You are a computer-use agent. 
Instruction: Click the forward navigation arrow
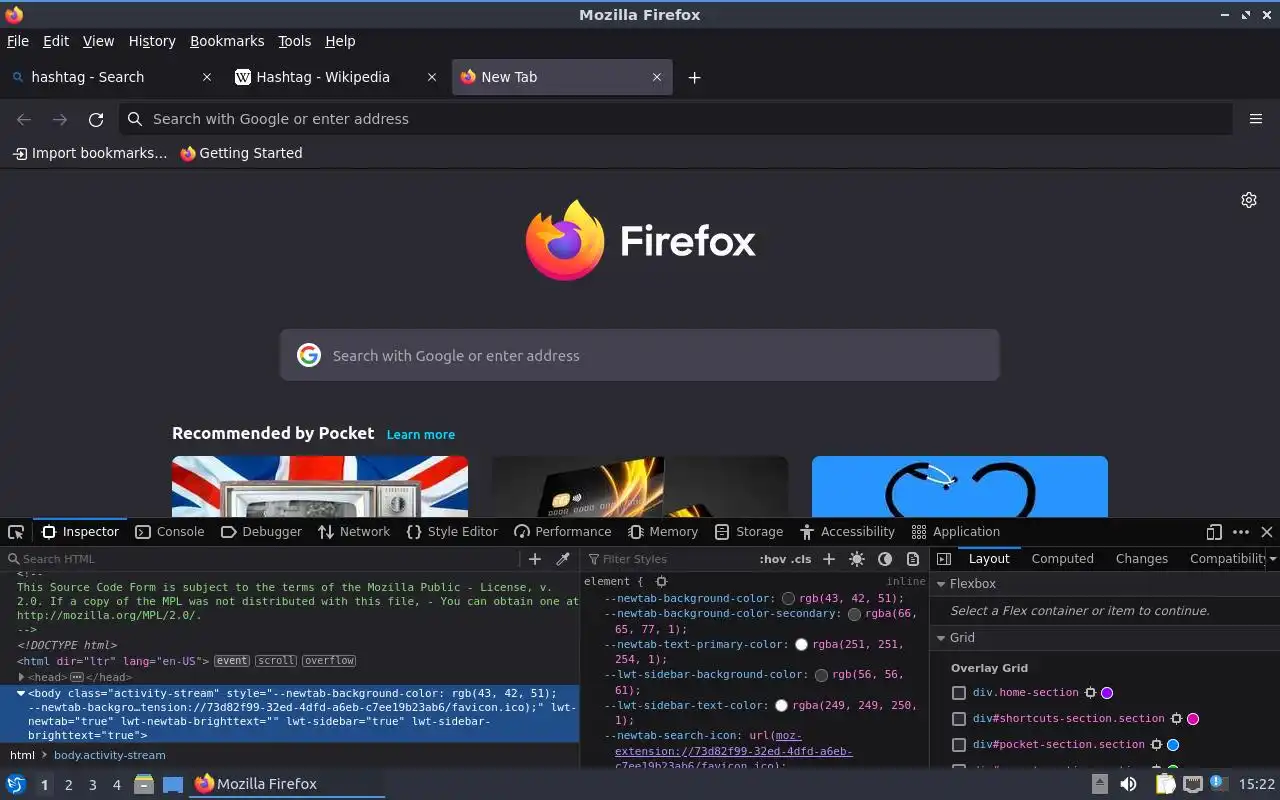point(60,119)
